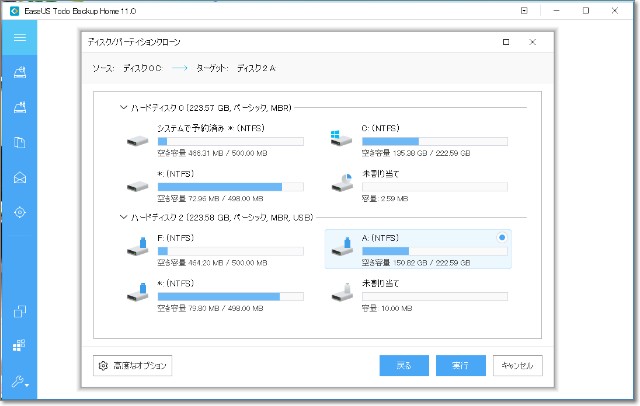This screenshot has width=640, height=406.
Task: Click the System Backup sidebar icon
Action: pyautogui.click(x=18, y=108)
